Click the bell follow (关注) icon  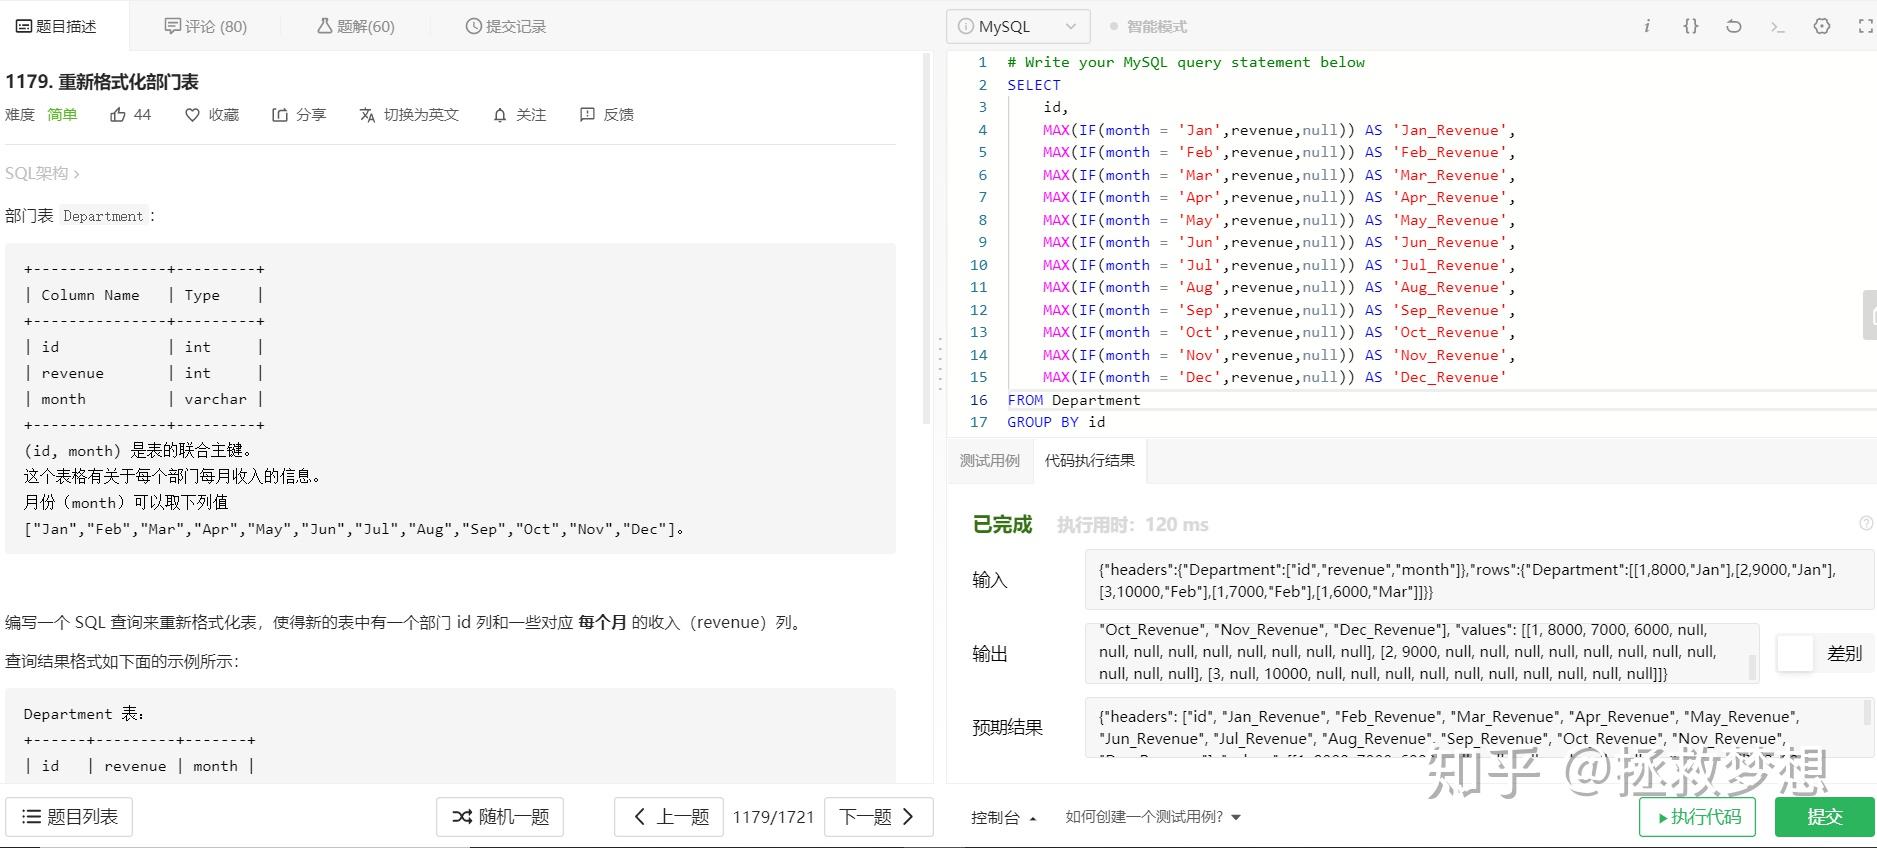pyautogui.click(x=500, y=115)
